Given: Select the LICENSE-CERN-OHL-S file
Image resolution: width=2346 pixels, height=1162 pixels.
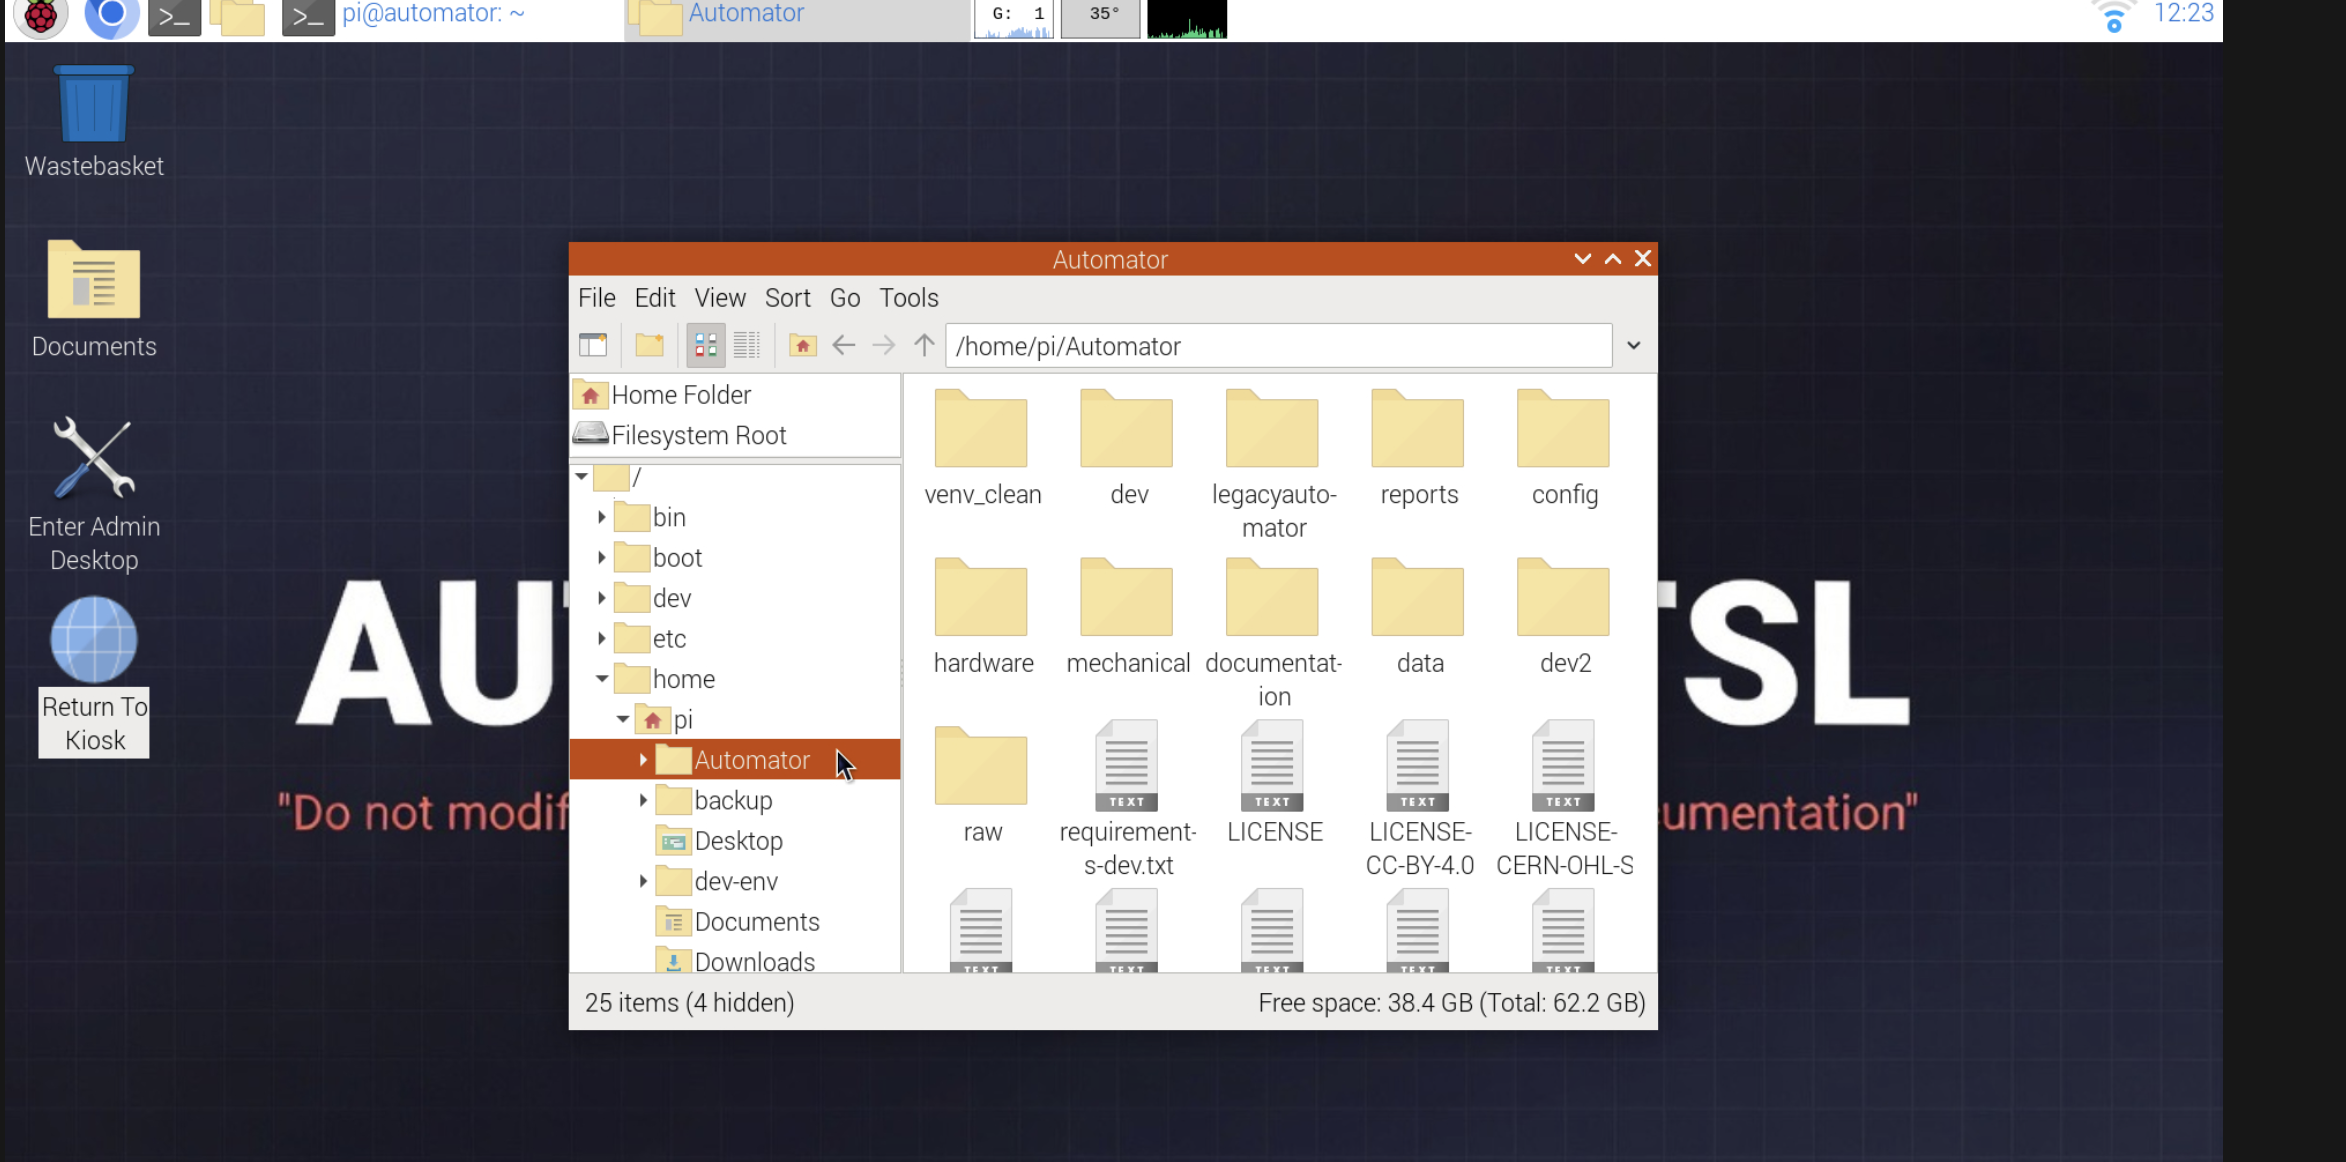Looking at the screenshot, I should [x=1564, y=800].
